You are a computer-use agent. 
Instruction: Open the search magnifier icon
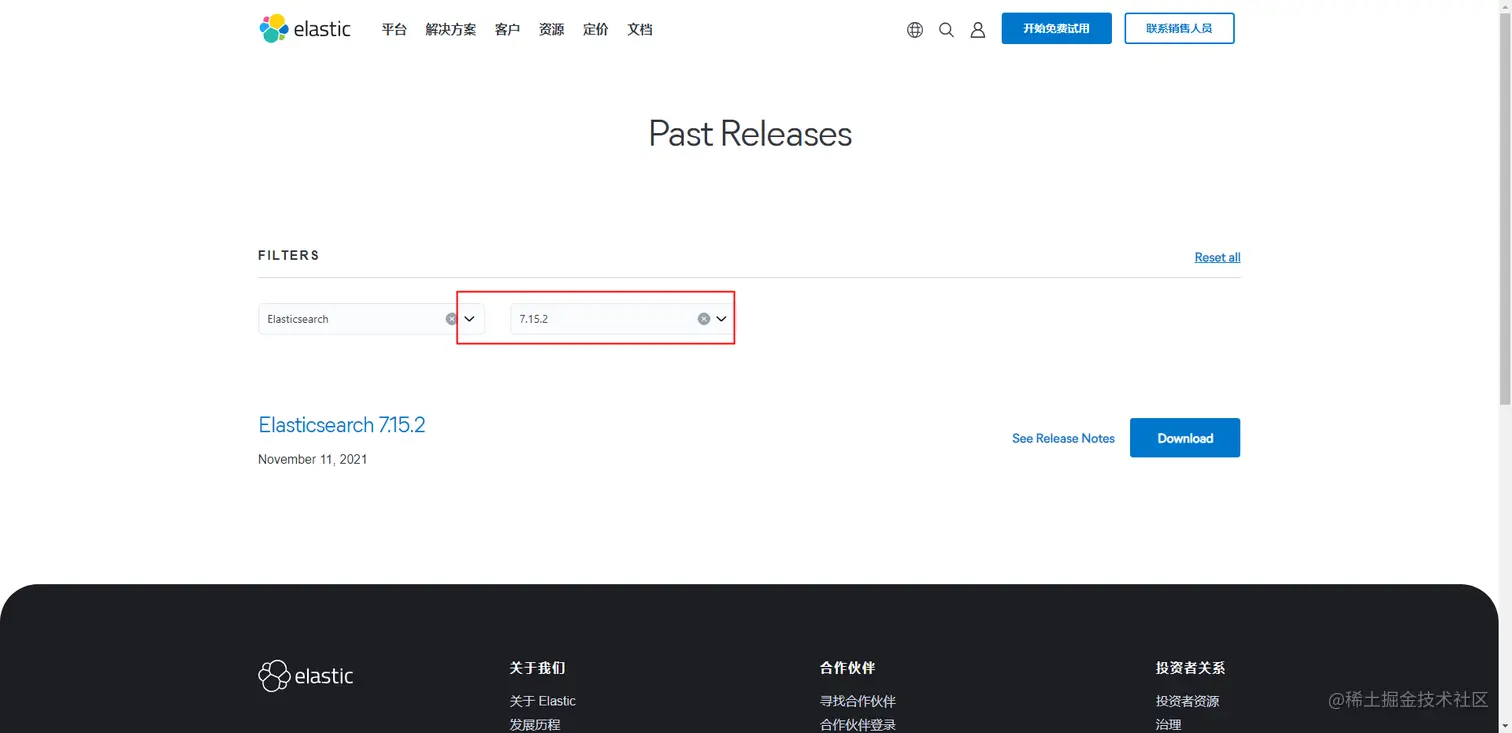point(946,30)
